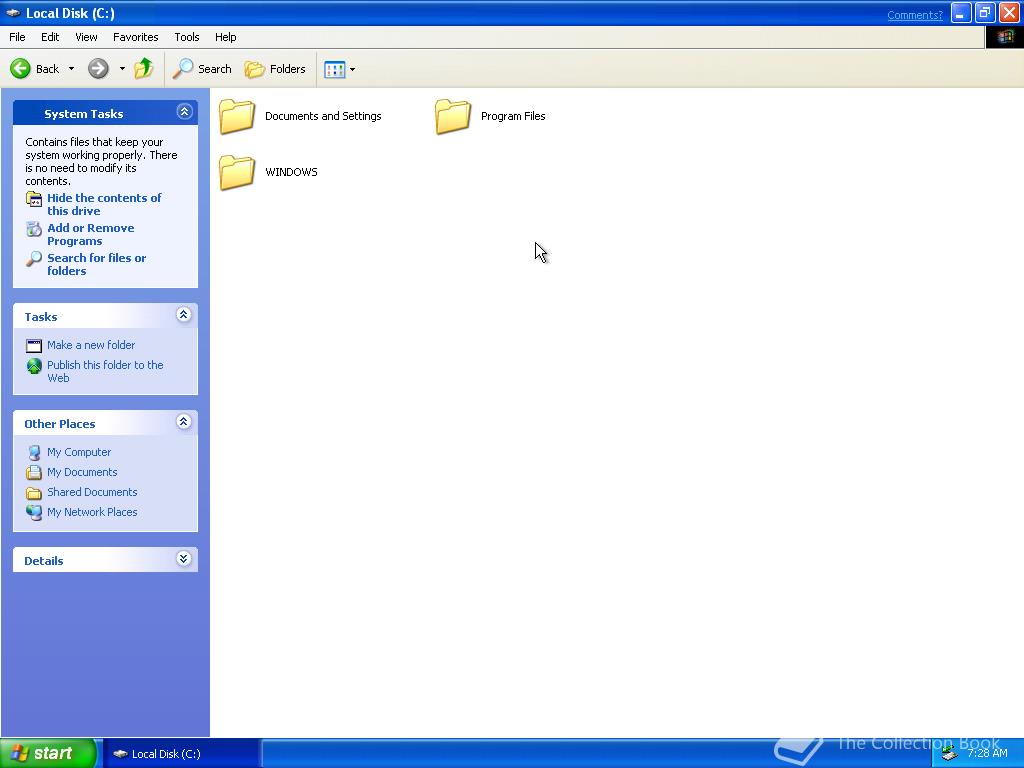
Task: Click Make a new folder
Action: (91, 345)
